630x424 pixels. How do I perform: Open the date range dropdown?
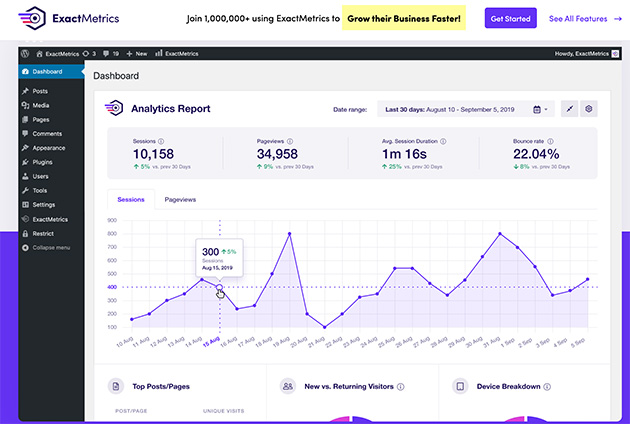coord(466,109)
